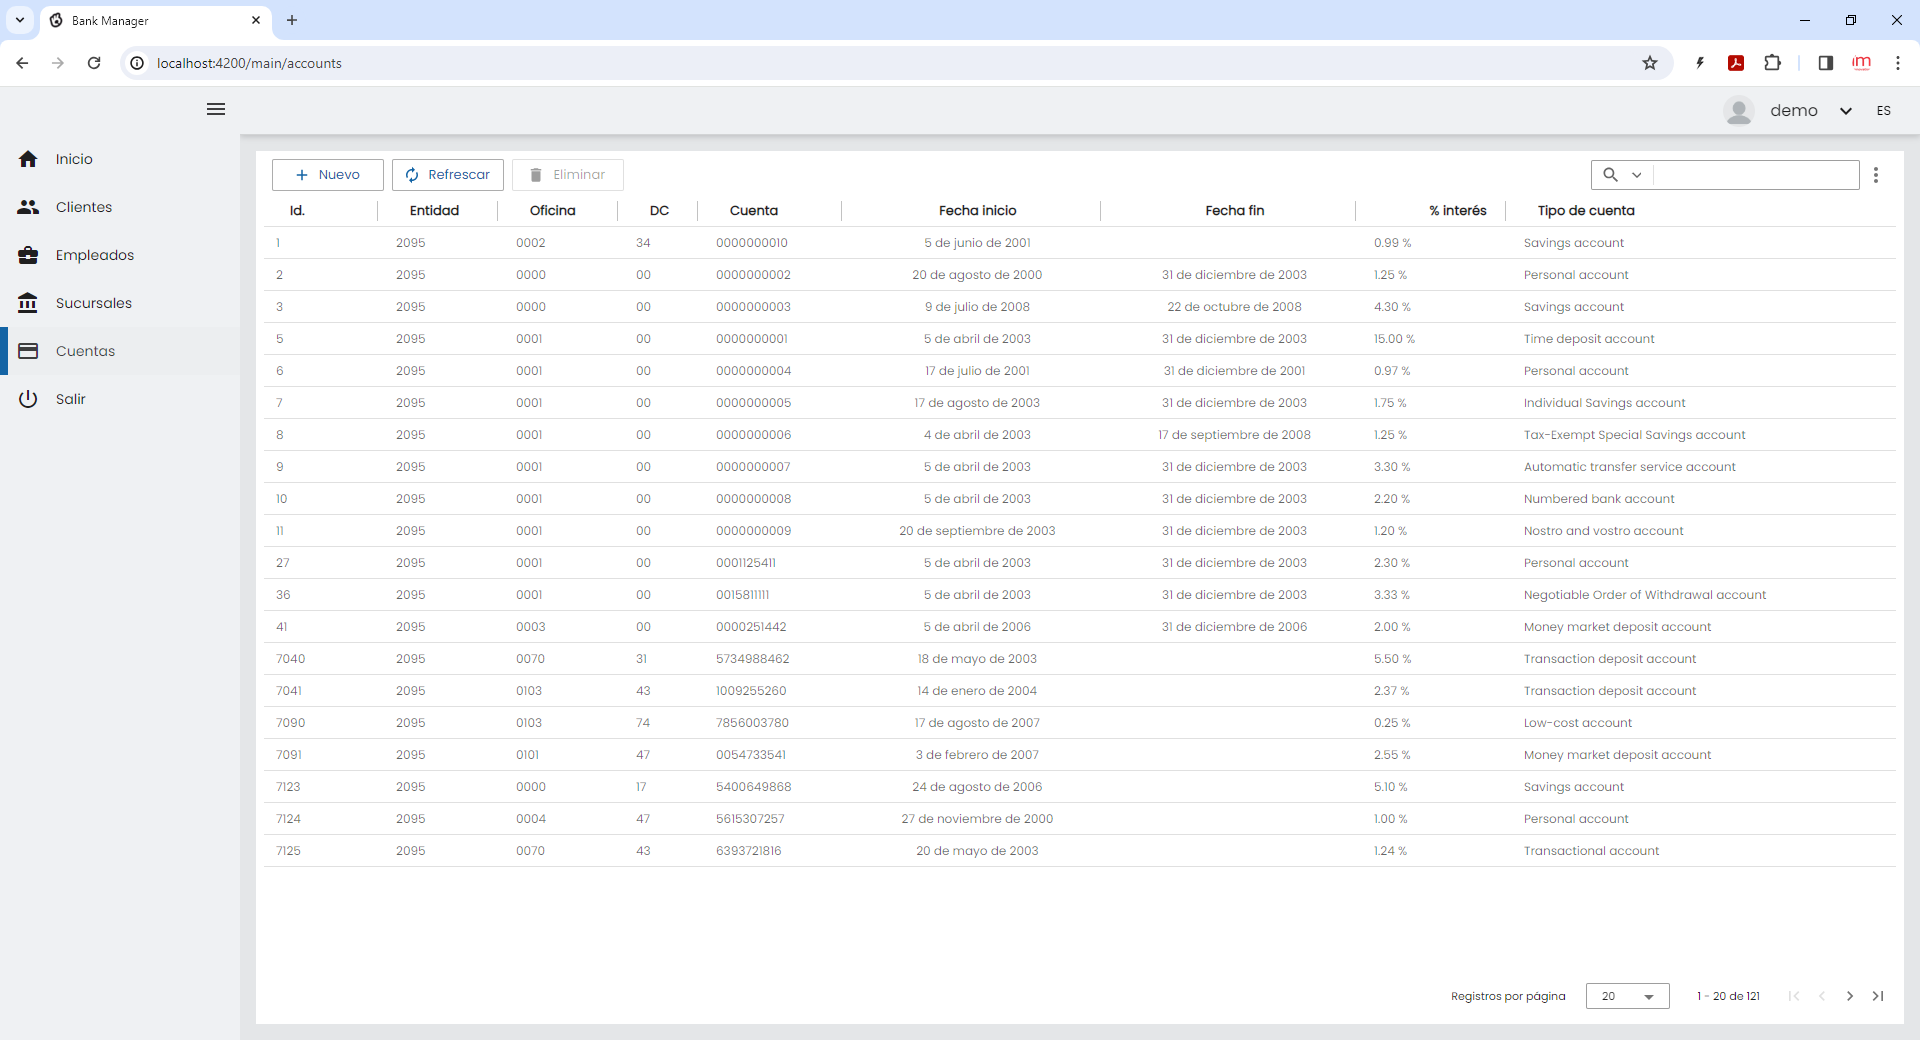Open the table options three-dot menu

pos(1876,175)
